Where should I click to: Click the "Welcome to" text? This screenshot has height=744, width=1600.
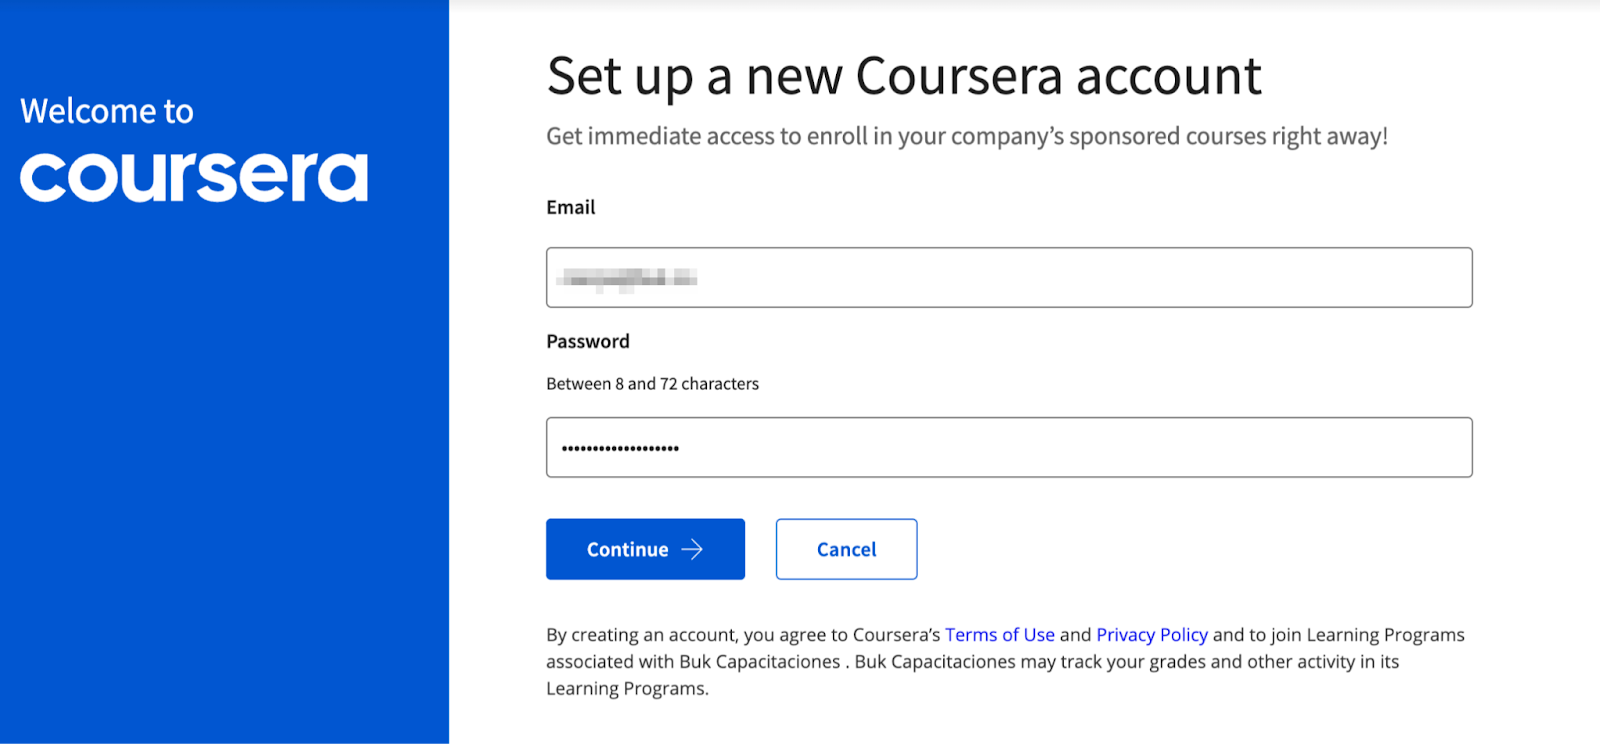(x=107, y=111)
